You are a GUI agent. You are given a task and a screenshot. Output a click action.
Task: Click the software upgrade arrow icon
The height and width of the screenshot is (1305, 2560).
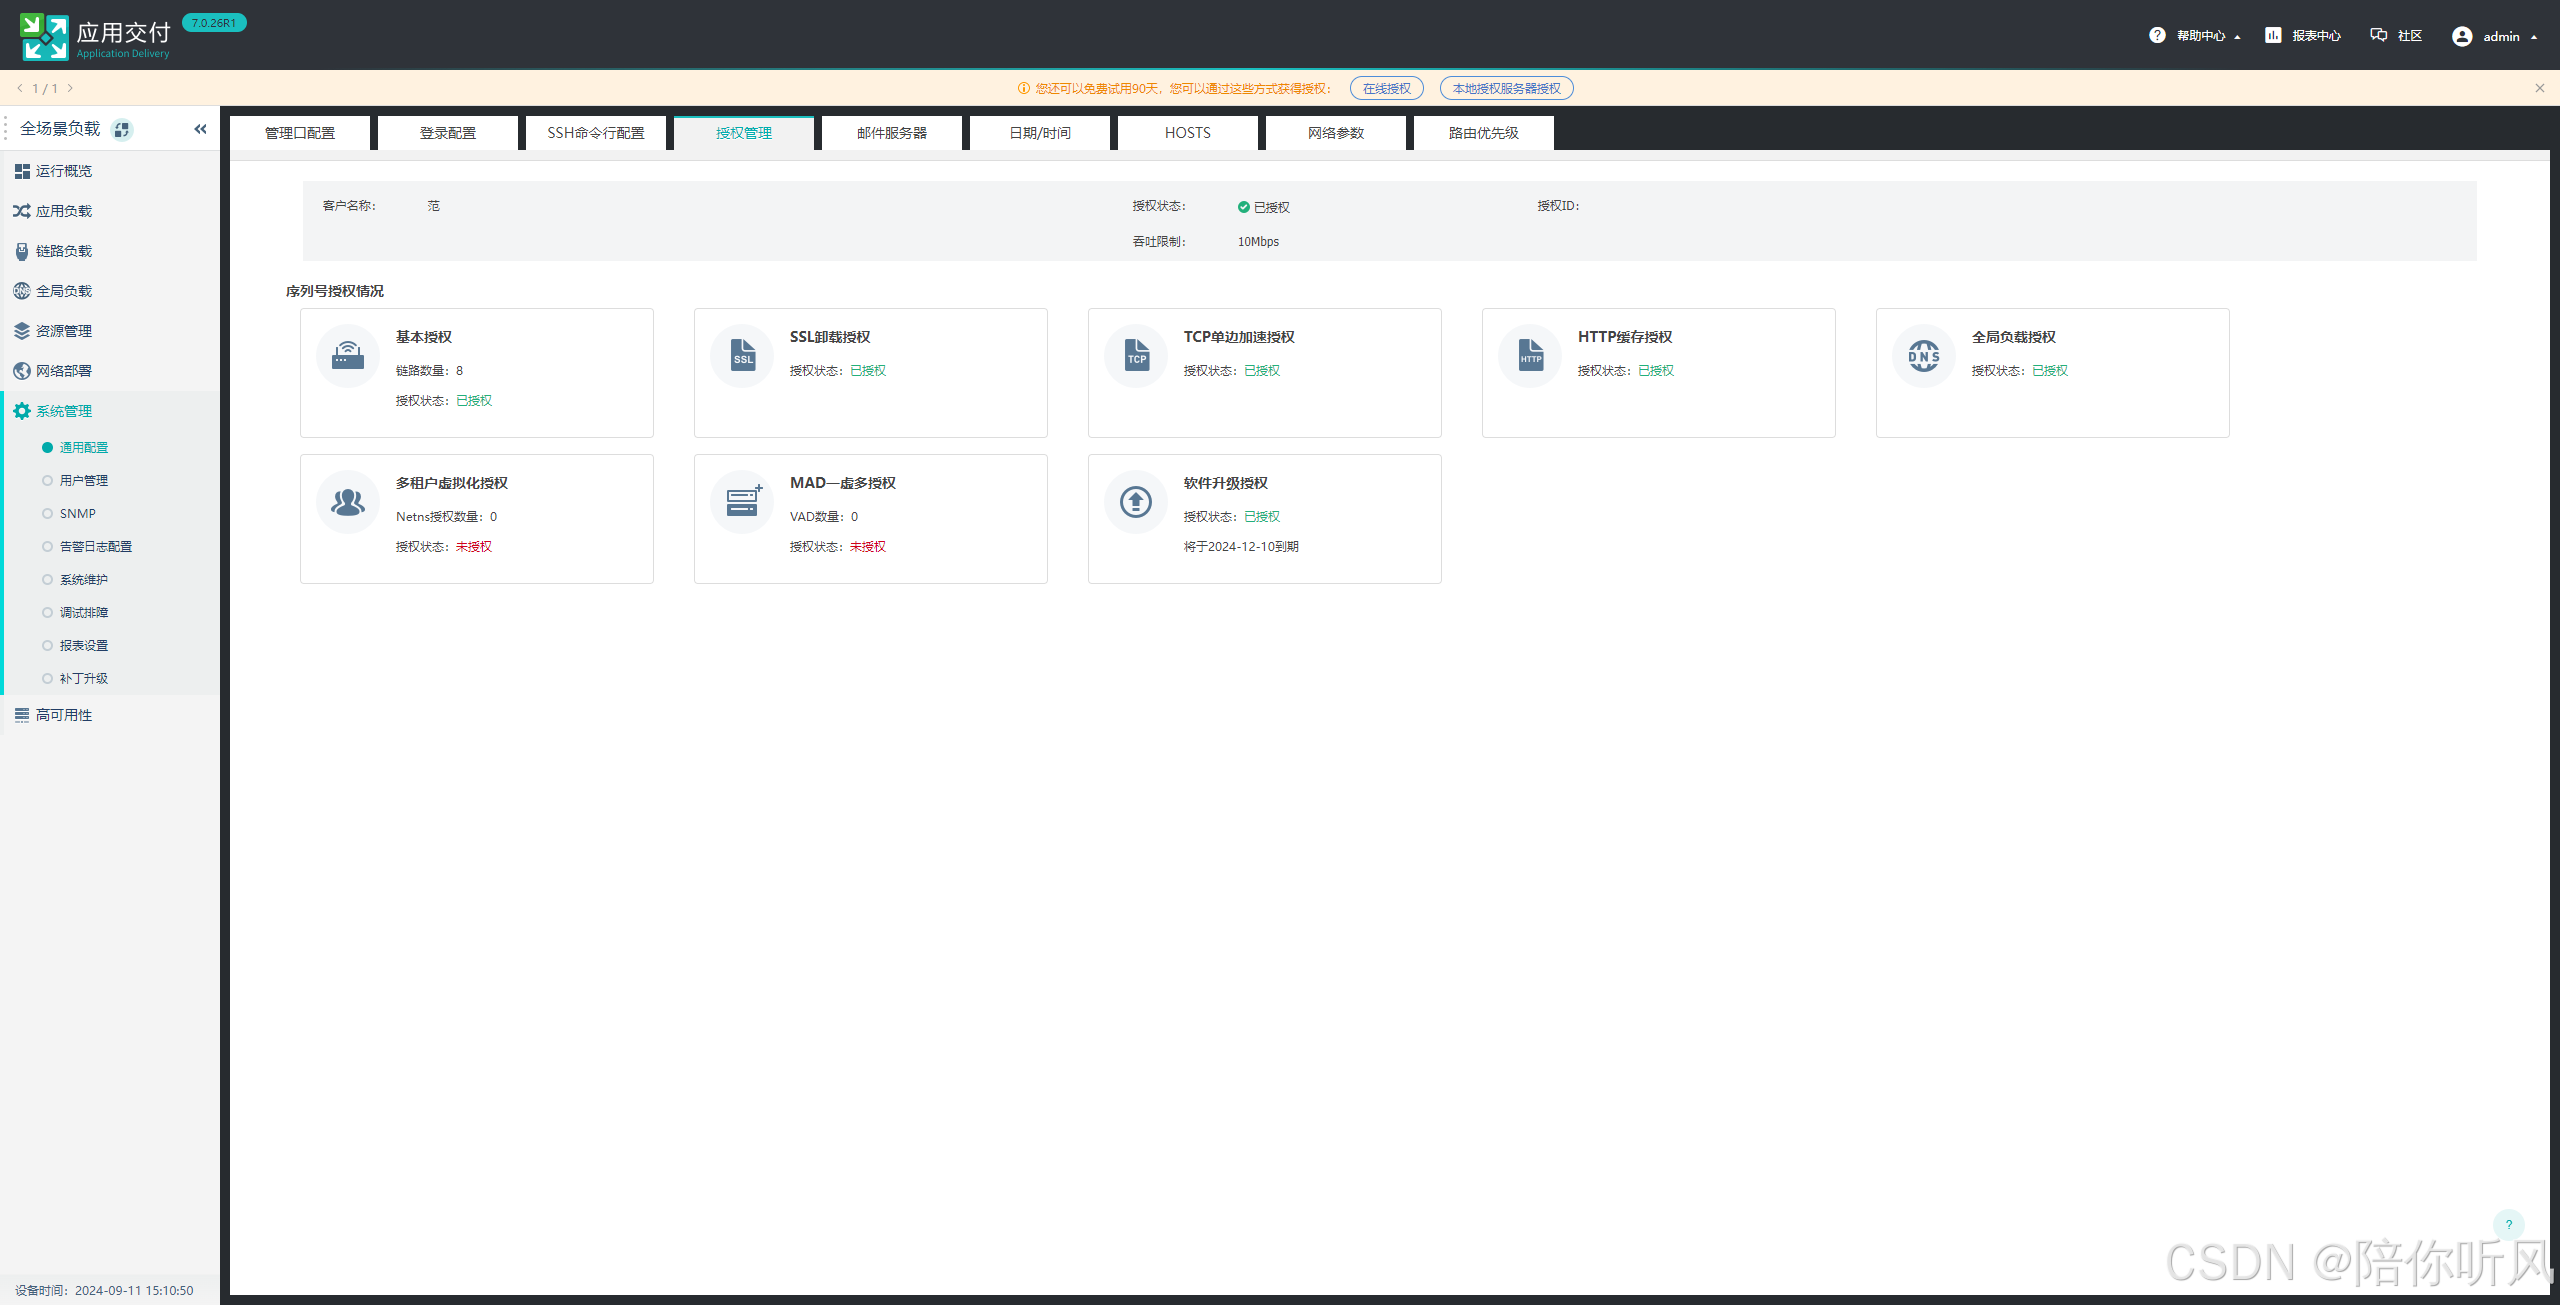1136,502
